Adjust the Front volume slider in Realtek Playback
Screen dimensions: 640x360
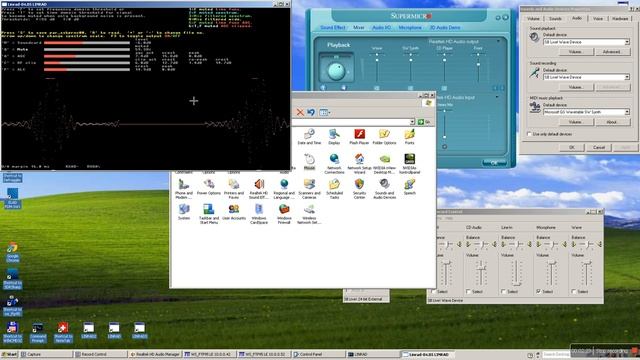(x=478, y=64)
